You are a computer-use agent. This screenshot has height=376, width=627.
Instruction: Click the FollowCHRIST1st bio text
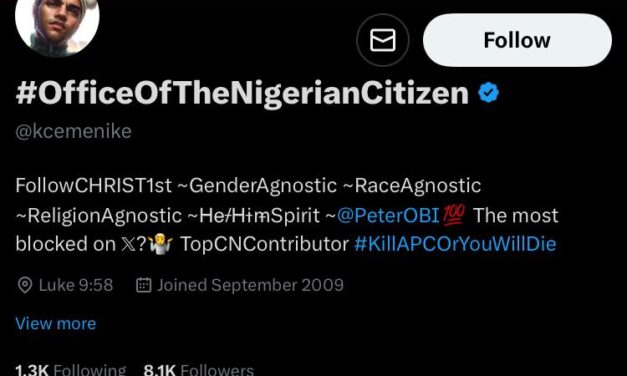pyautogui.click(x=94, y=185)
